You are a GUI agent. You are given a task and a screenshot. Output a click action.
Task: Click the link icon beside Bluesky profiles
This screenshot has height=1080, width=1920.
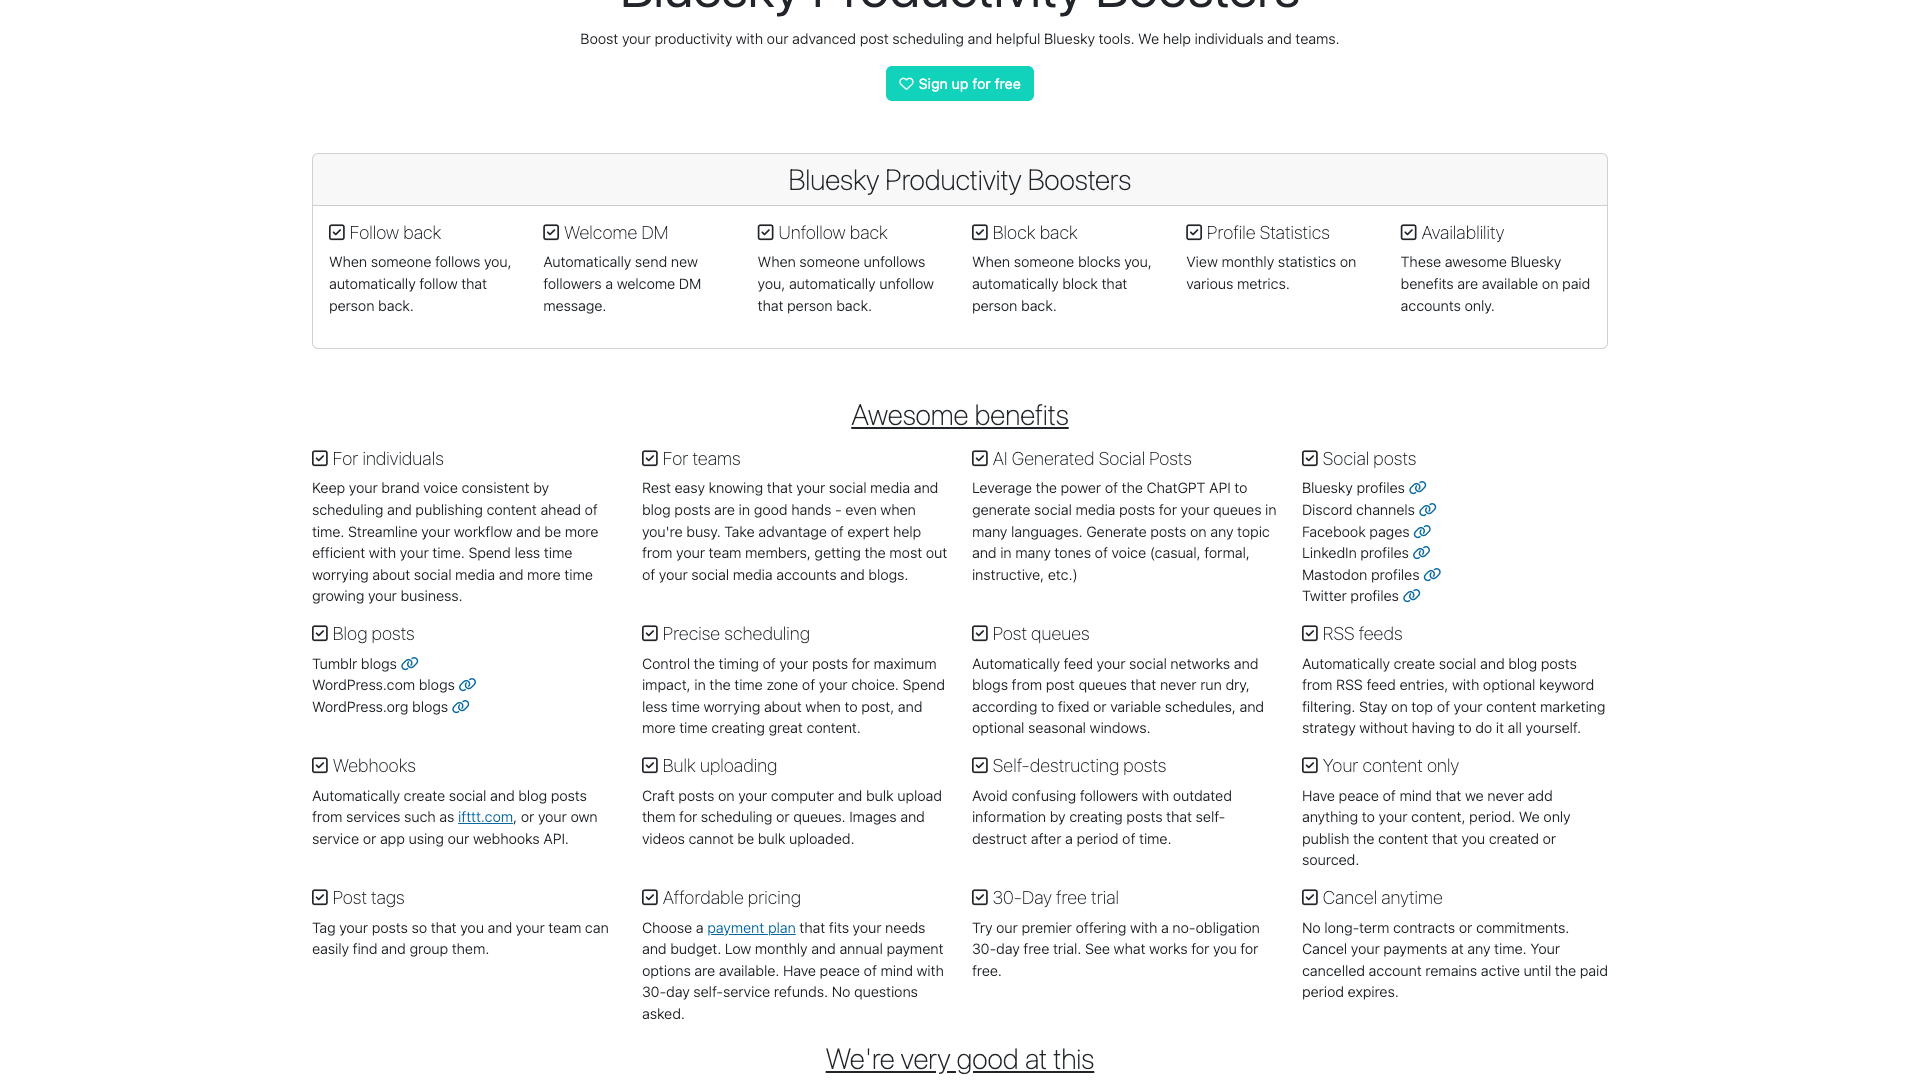[1418, 488]
